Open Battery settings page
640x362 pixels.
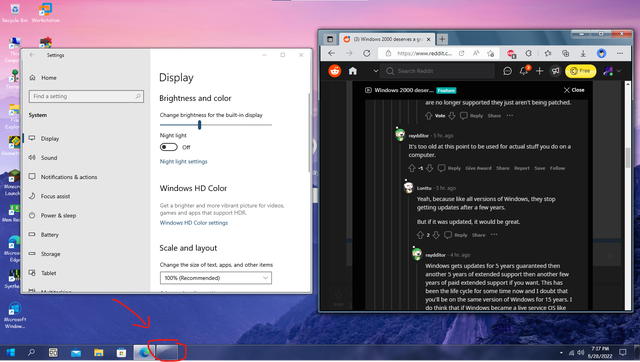pyautogui.click(x=50, y=234)
